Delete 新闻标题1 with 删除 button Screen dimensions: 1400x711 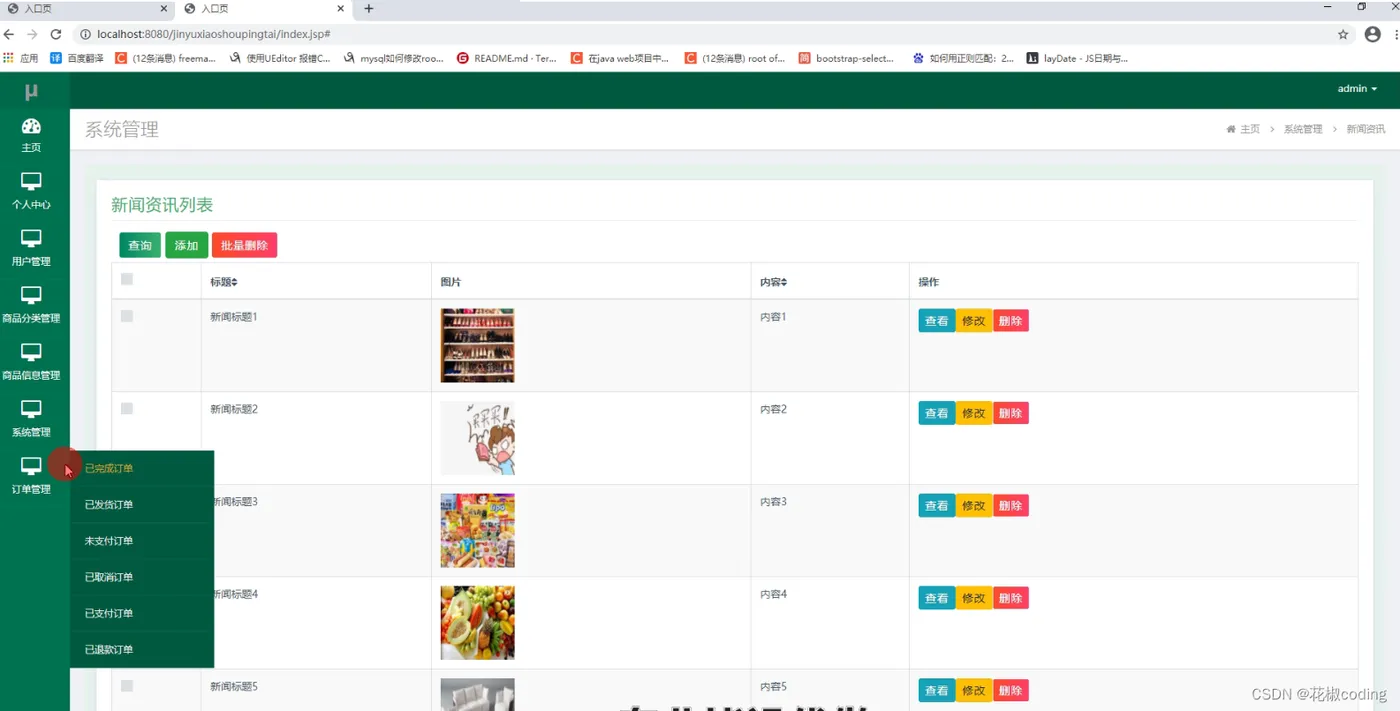(x=1011, y=321)
